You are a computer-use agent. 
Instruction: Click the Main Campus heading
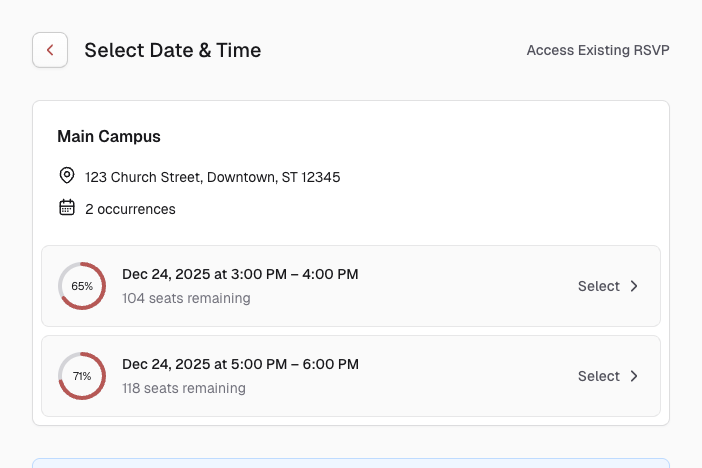[x=109, y=136]
